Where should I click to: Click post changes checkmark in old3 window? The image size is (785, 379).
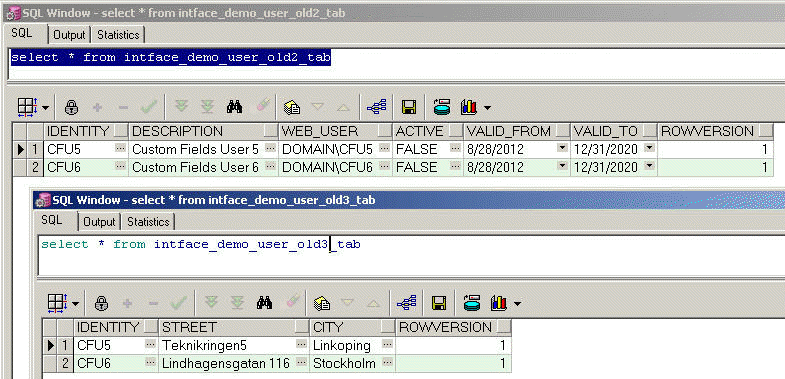(x=179, y=302)
